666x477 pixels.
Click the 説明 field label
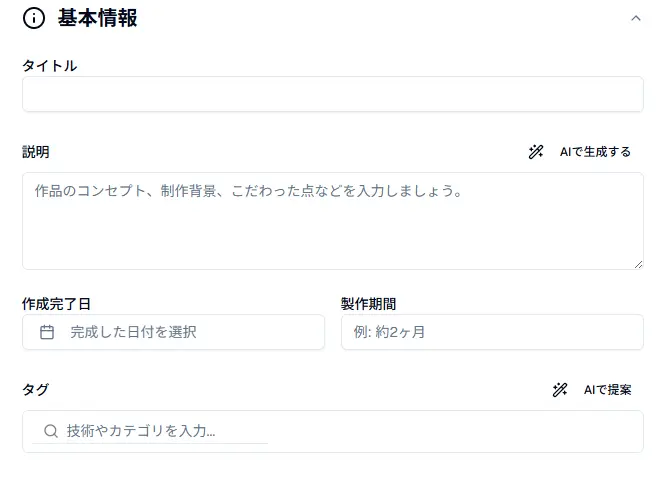click(x=36, y=152)
